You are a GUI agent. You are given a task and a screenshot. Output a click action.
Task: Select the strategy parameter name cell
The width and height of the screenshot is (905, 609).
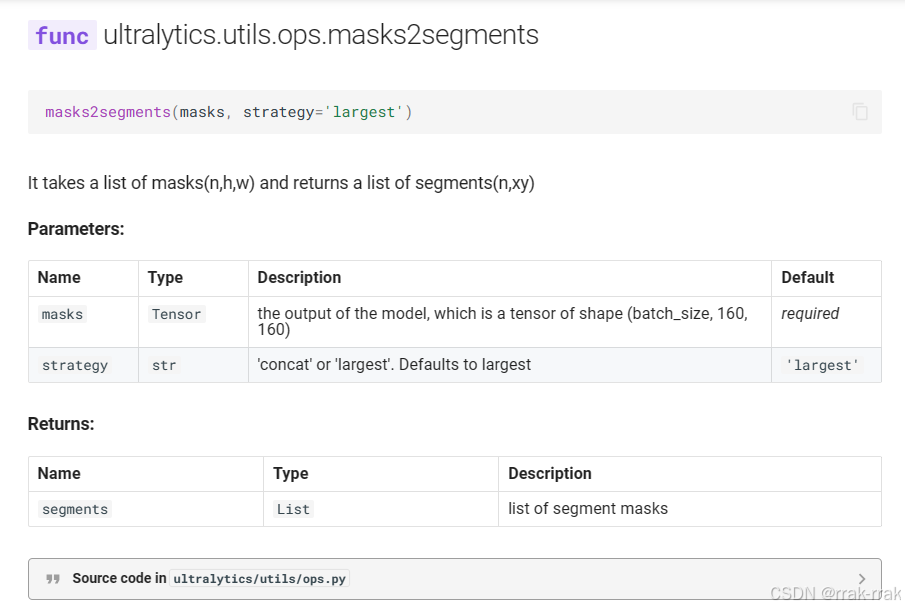[x=75, y=365]
